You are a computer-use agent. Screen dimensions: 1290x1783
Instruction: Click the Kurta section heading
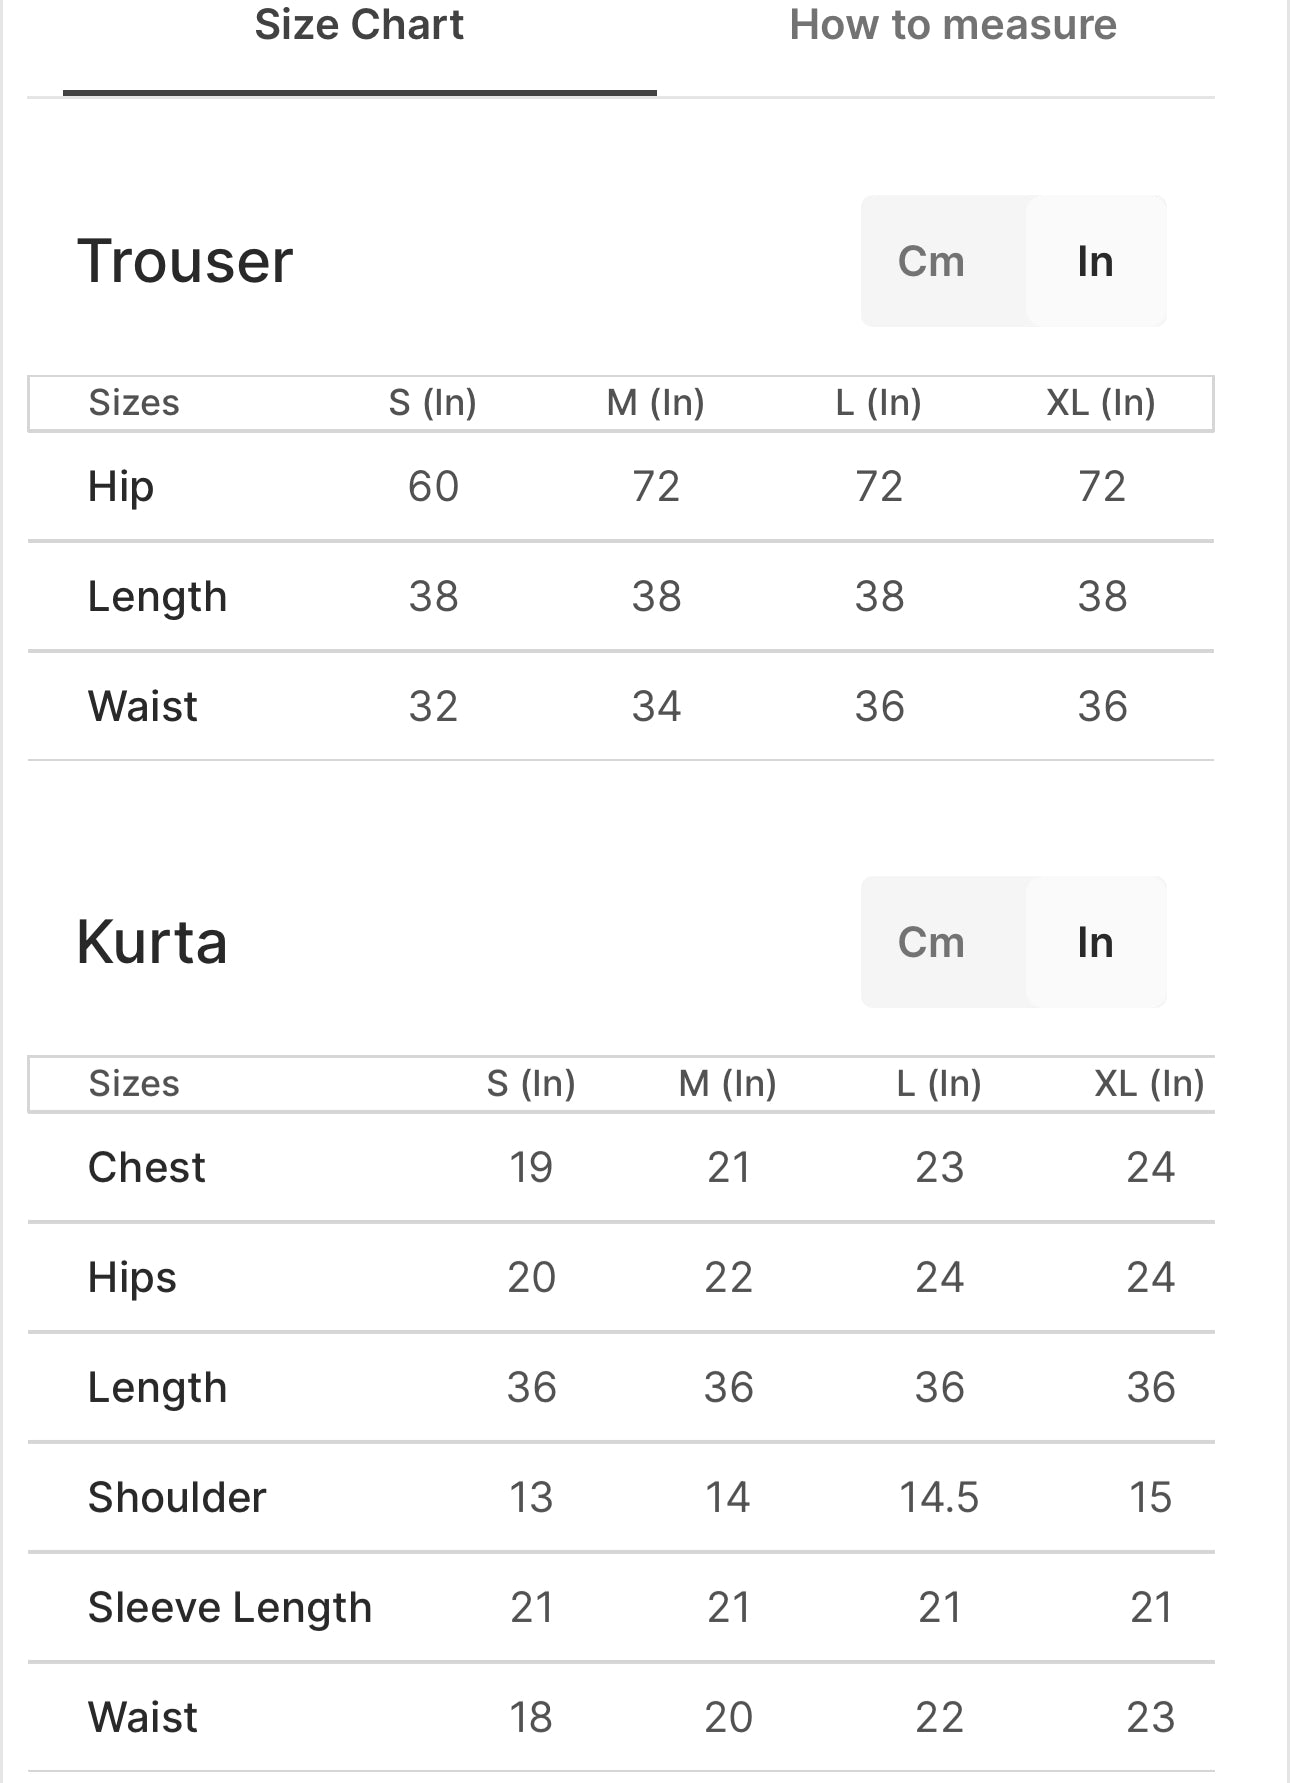(152, 943)
